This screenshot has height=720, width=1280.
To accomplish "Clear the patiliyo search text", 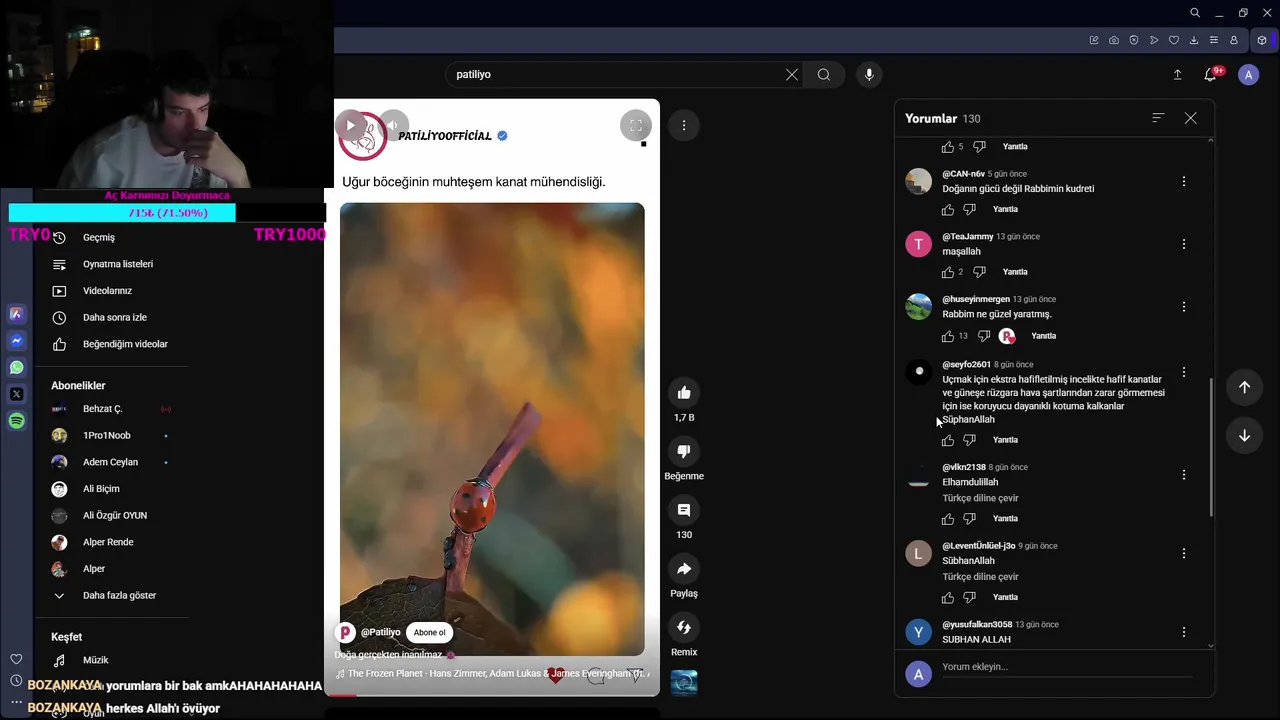I will (x=792, y=74).
